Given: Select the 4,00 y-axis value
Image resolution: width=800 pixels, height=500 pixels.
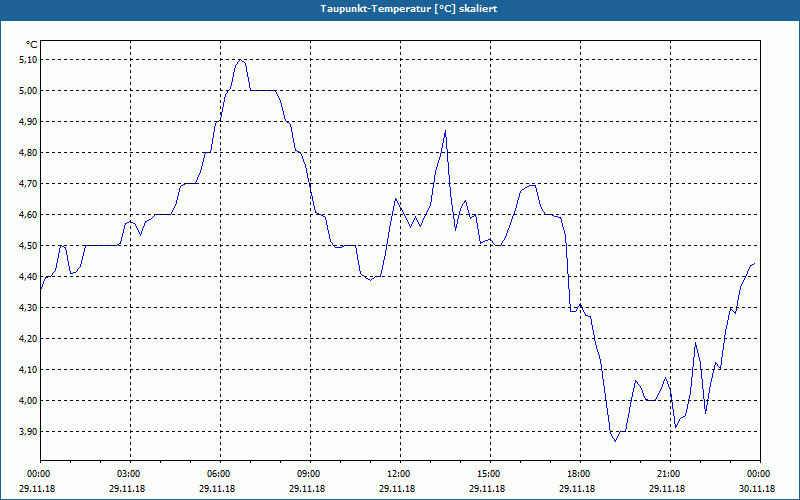Looking at the screenshot, I should click(28, 401).
